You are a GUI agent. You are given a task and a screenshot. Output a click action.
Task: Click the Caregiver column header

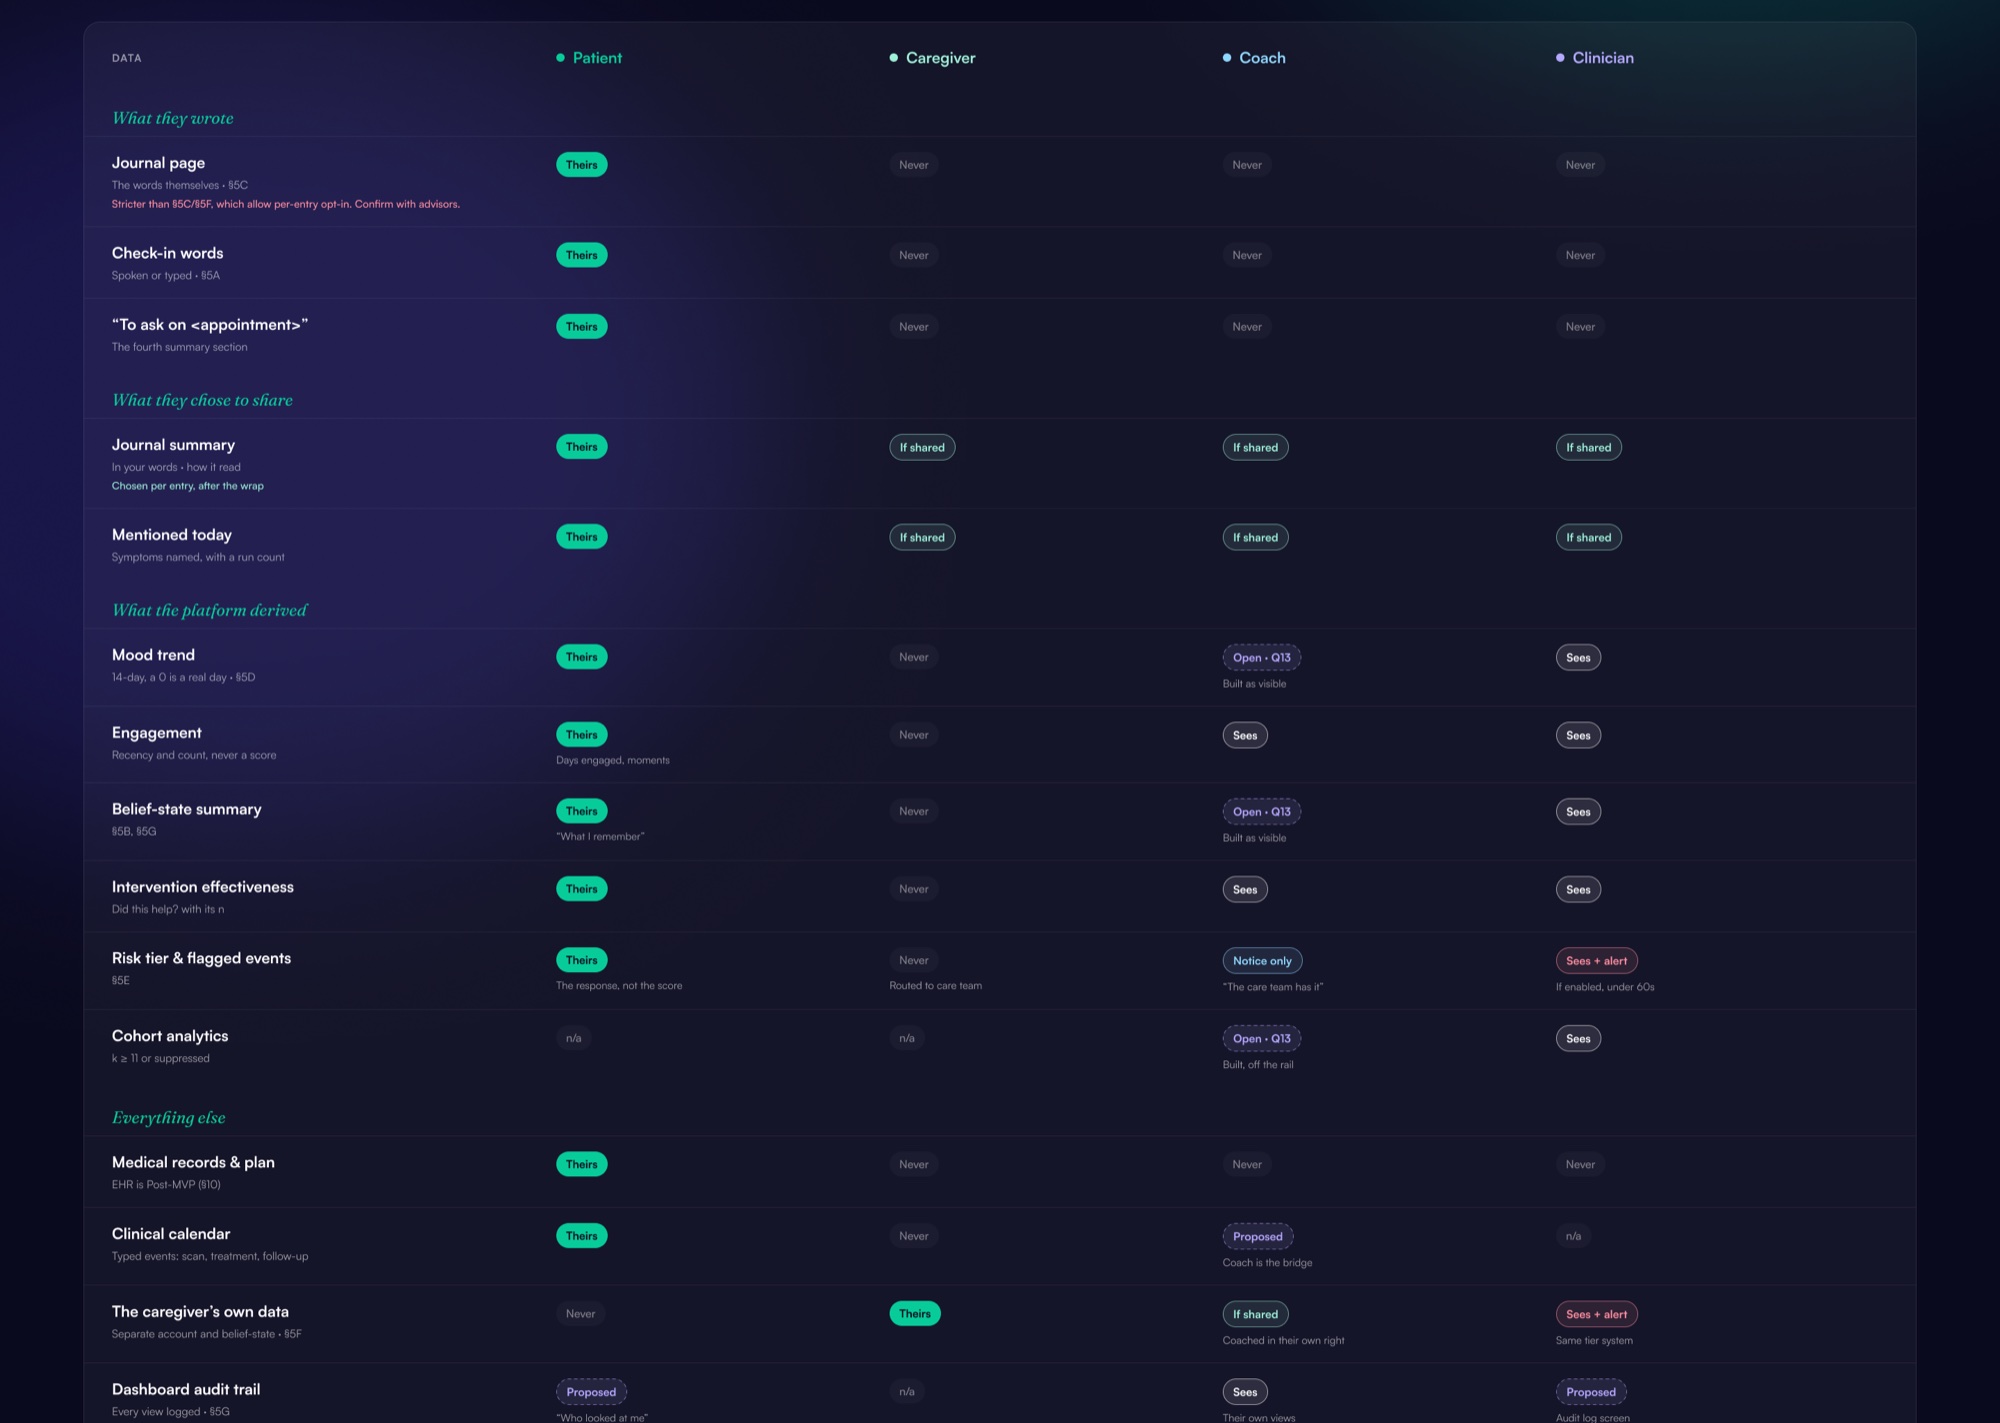[932, 58]
